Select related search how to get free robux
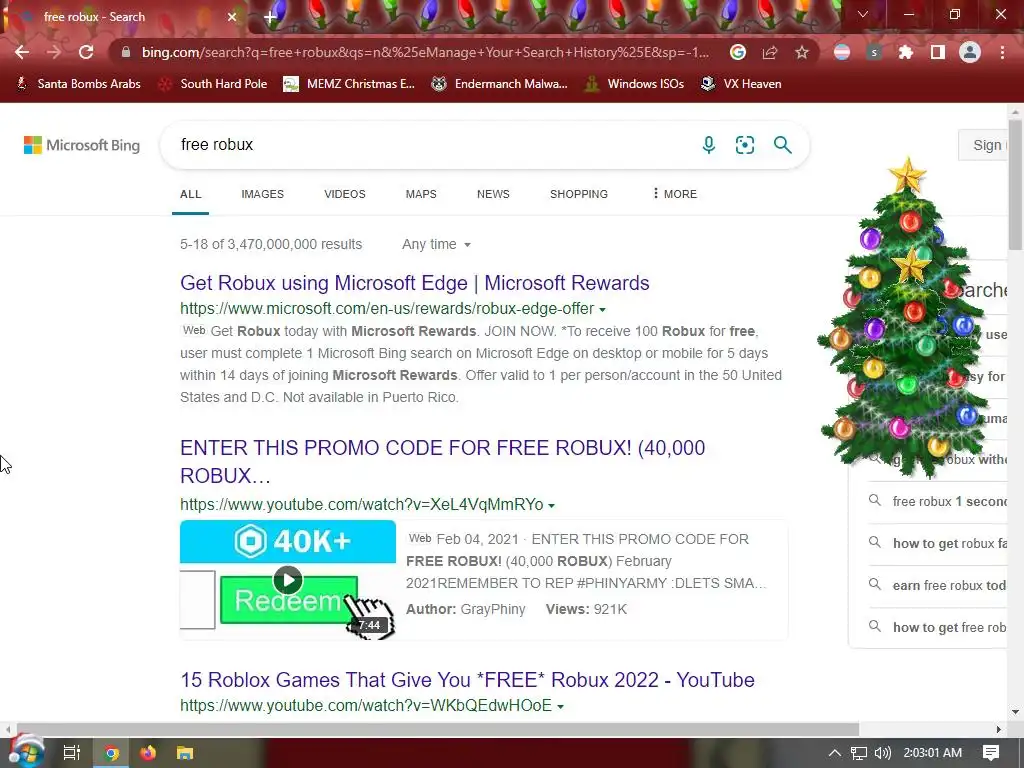This screenshot has width=1024, height=768. pyautogui.click(x=938, y=627)
